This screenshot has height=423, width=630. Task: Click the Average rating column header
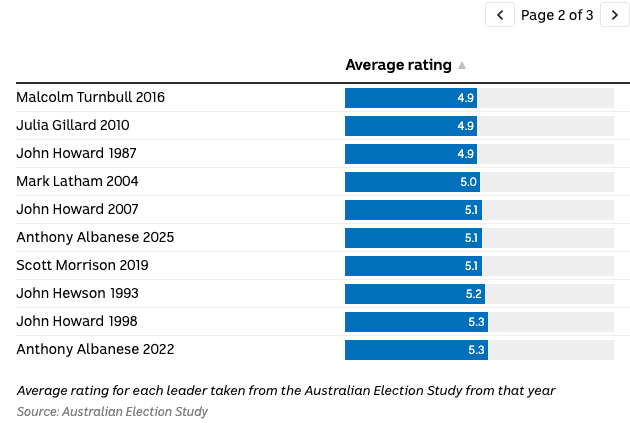[398, 65]
